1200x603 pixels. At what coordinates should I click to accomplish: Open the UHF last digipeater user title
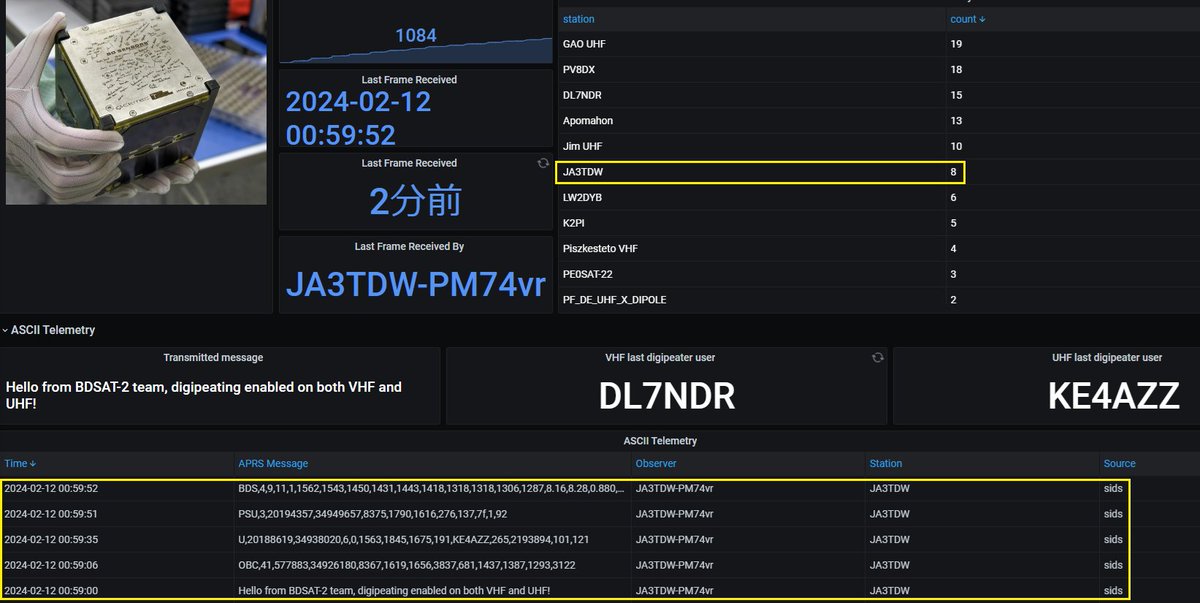[x=1107, y=357]
